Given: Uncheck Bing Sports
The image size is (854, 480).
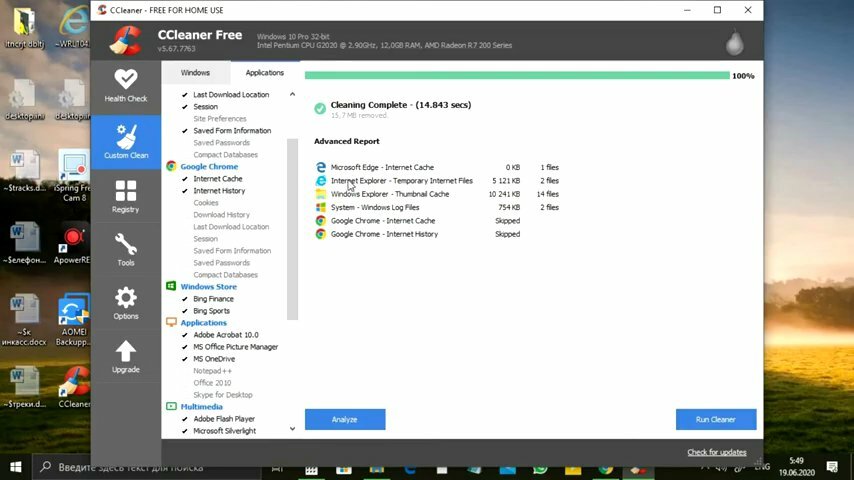Looking at the screenshot, I should tap(185, 311).
